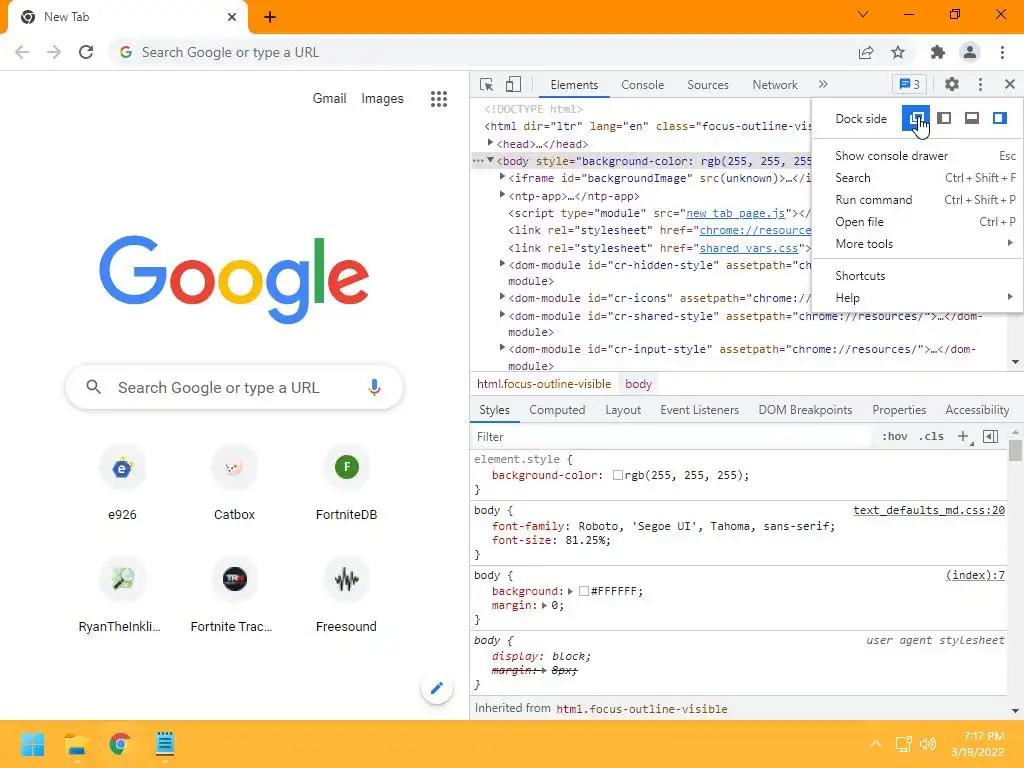This screenshot has width=1024, height=768.
Task: Expand the More tools submenu
Action: pos(918,244)
